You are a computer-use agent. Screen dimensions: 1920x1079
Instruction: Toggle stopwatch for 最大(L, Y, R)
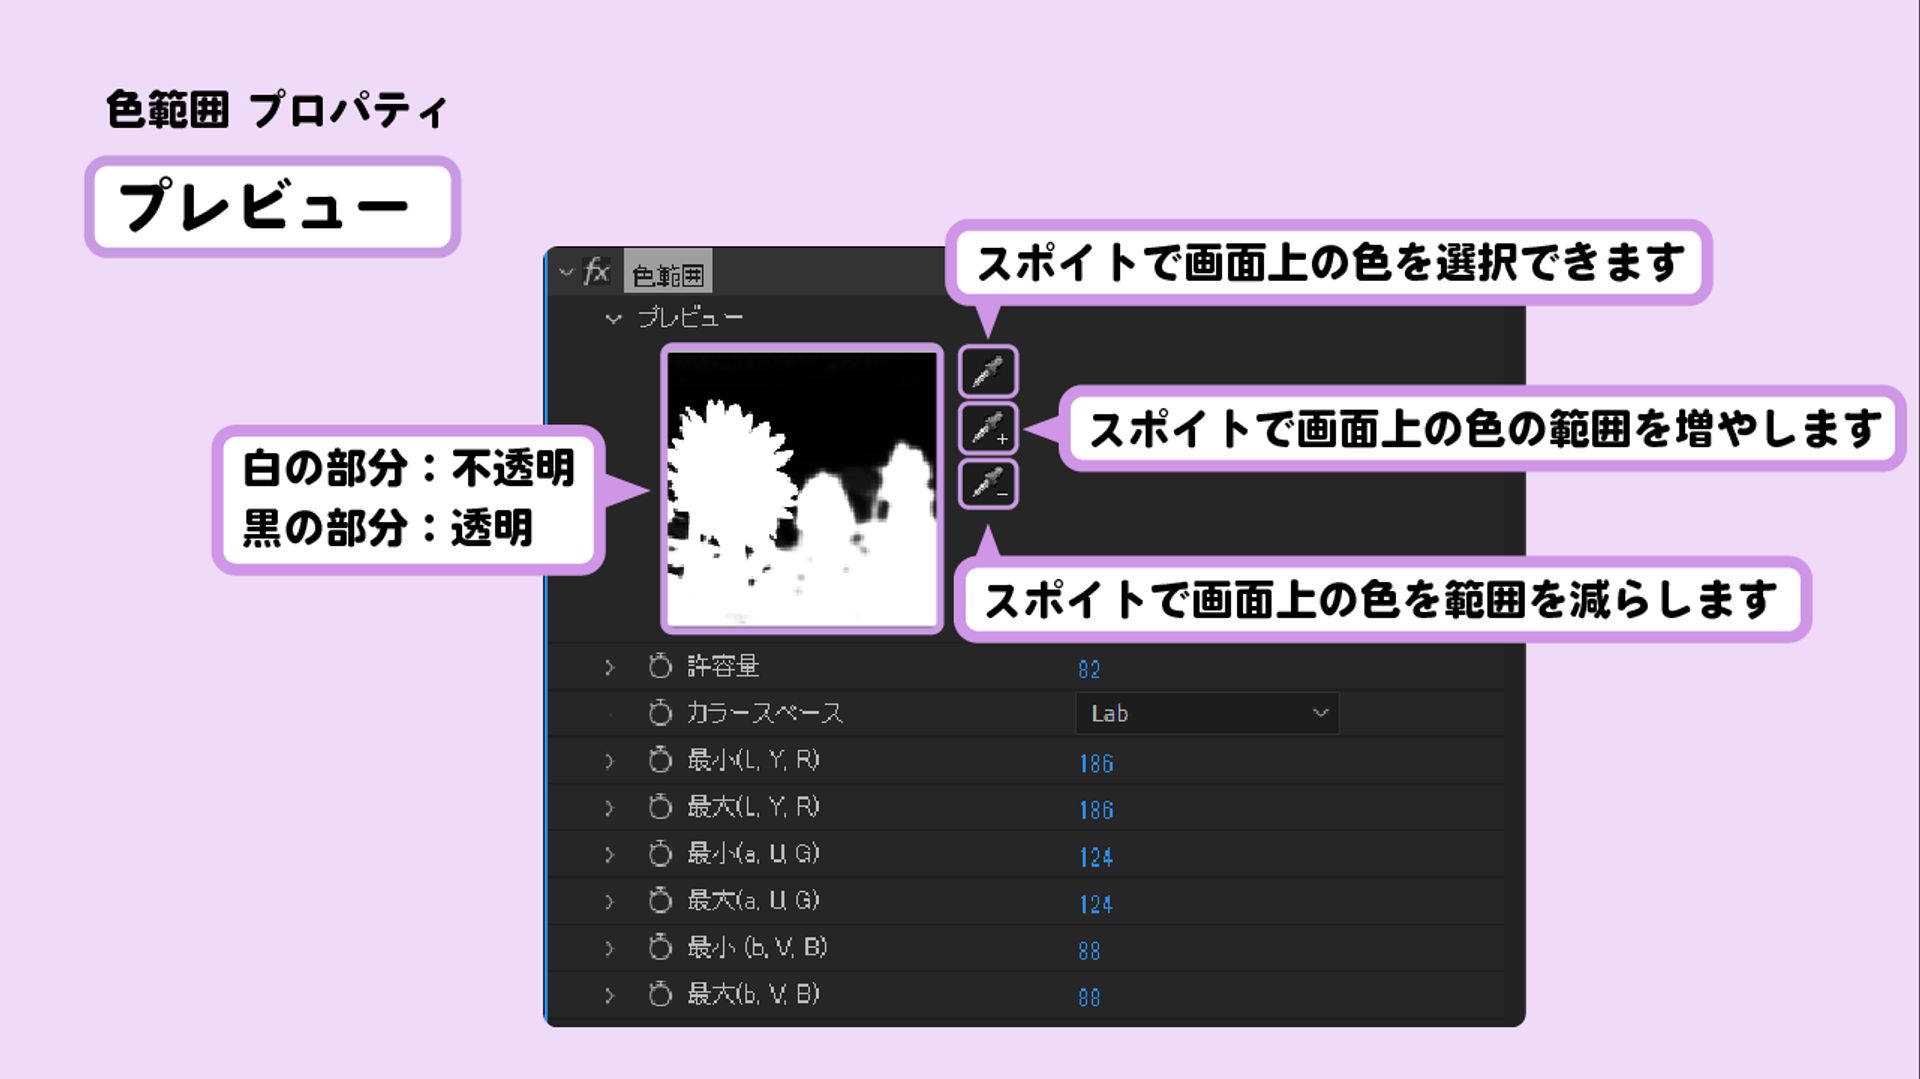660,807
